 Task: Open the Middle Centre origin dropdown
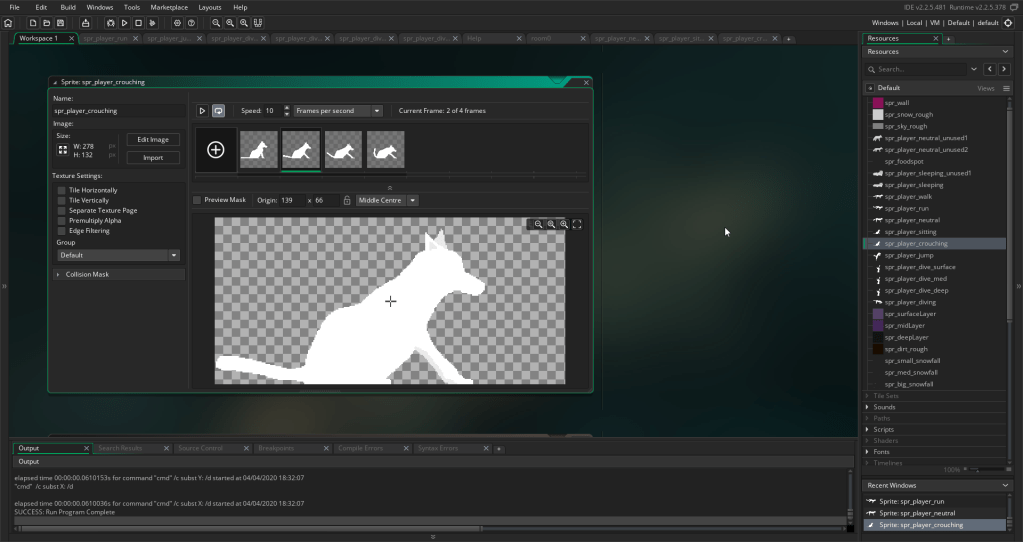click(x=387, y=200)
